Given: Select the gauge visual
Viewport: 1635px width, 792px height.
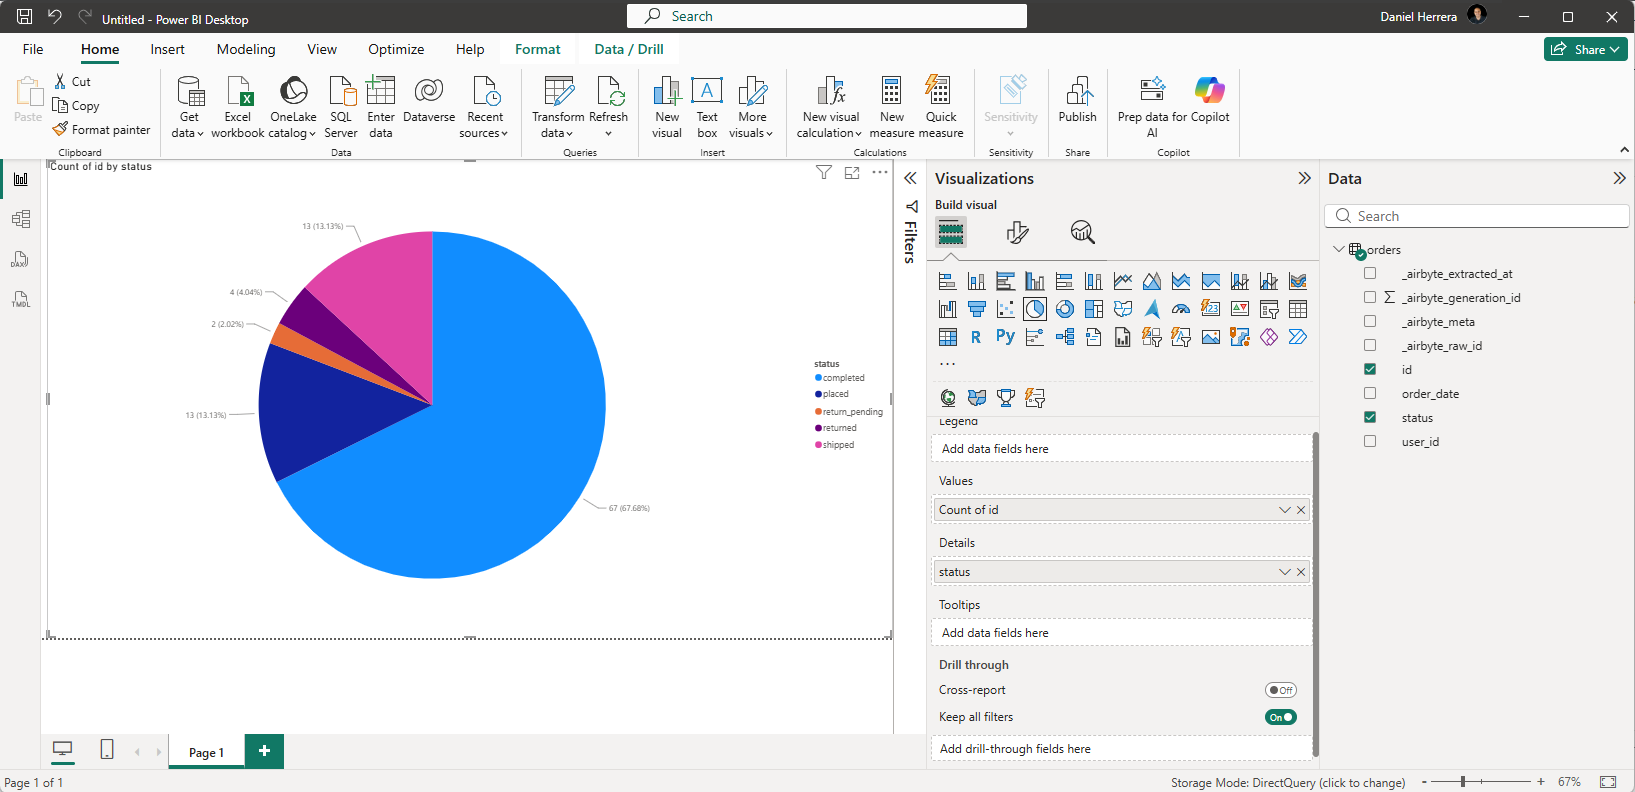Looking at the screenshot, I should pos(1181,309).
